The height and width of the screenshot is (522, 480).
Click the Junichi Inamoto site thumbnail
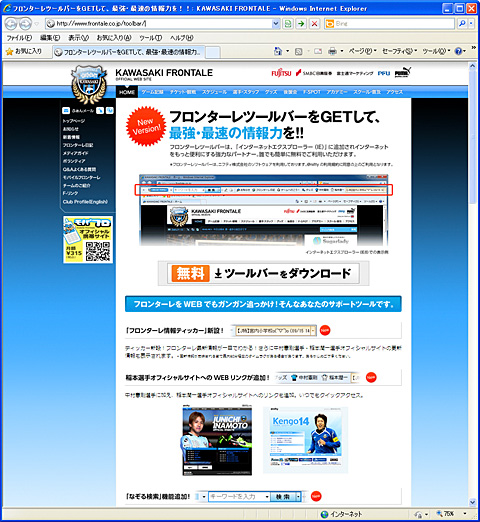pos(217,440)
